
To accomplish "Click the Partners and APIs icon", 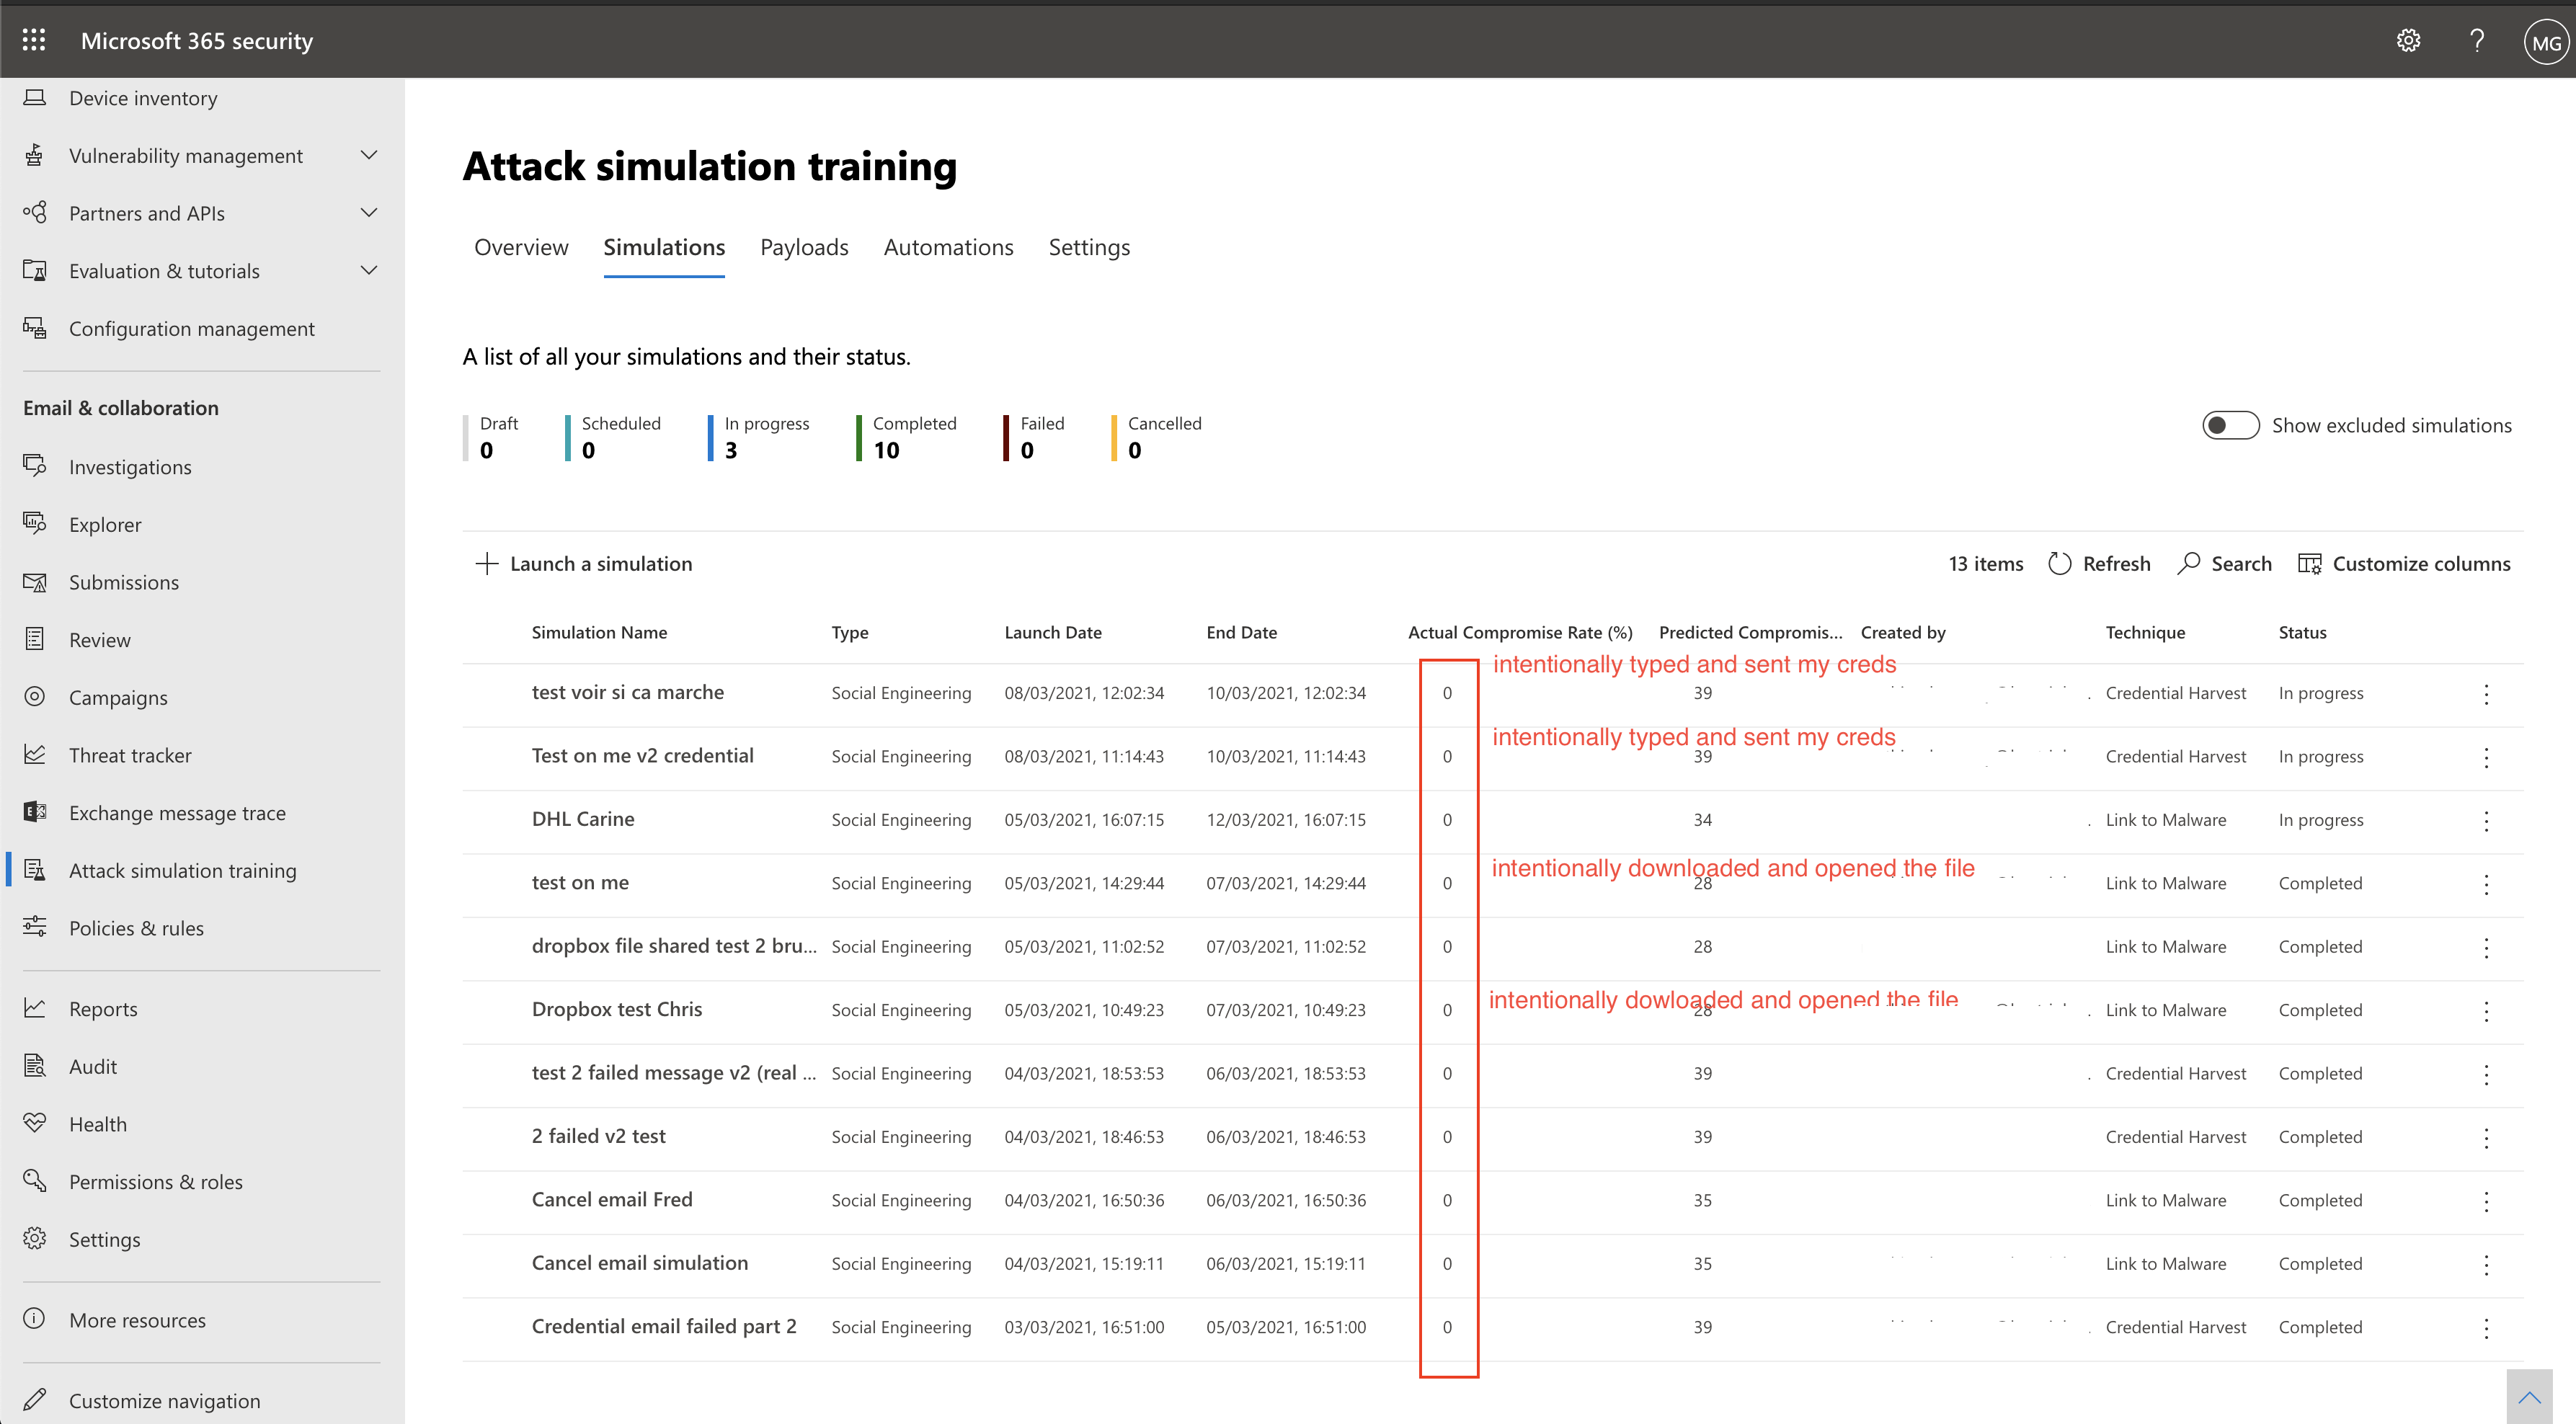I will (x=35, y=213).
